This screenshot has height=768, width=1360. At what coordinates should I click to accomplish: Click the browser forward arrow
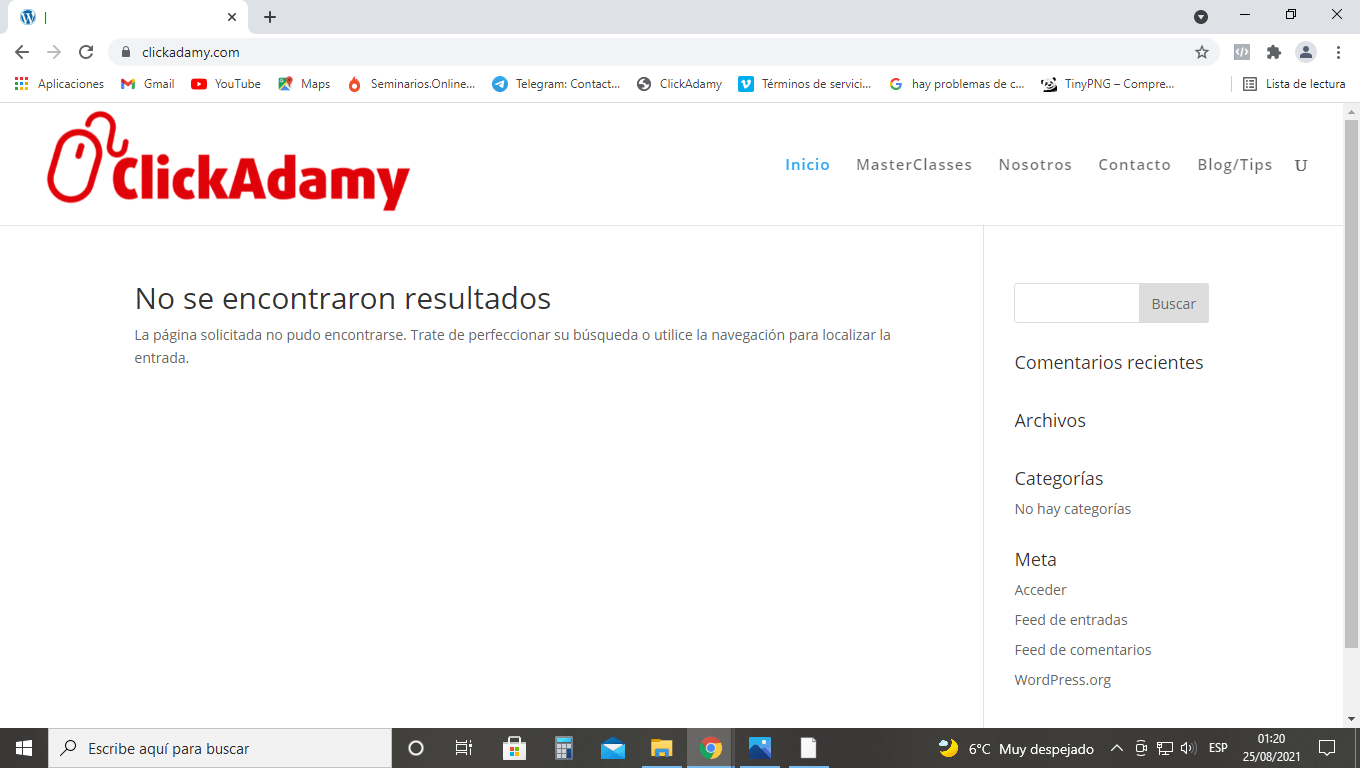tap(54, 52)
